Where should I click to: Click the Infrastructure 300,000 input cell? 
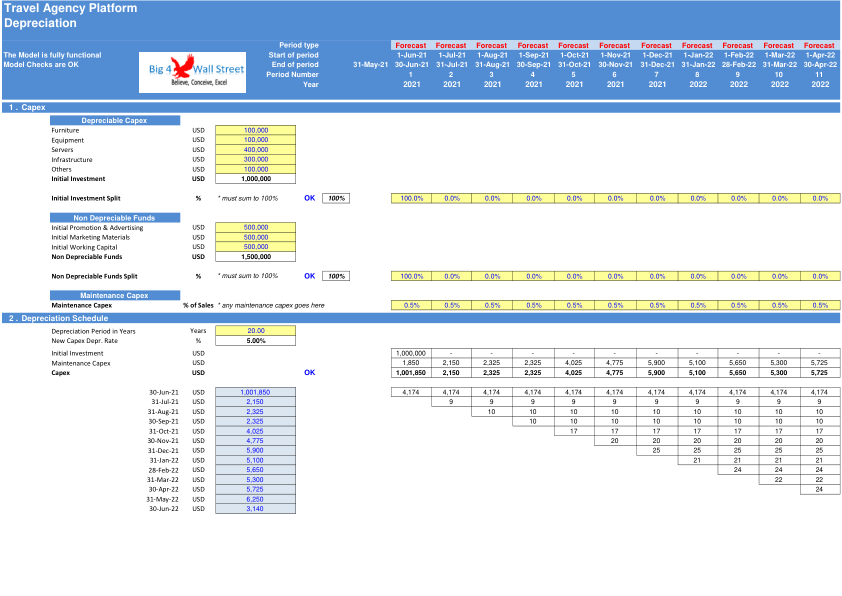tap(256, 159)
